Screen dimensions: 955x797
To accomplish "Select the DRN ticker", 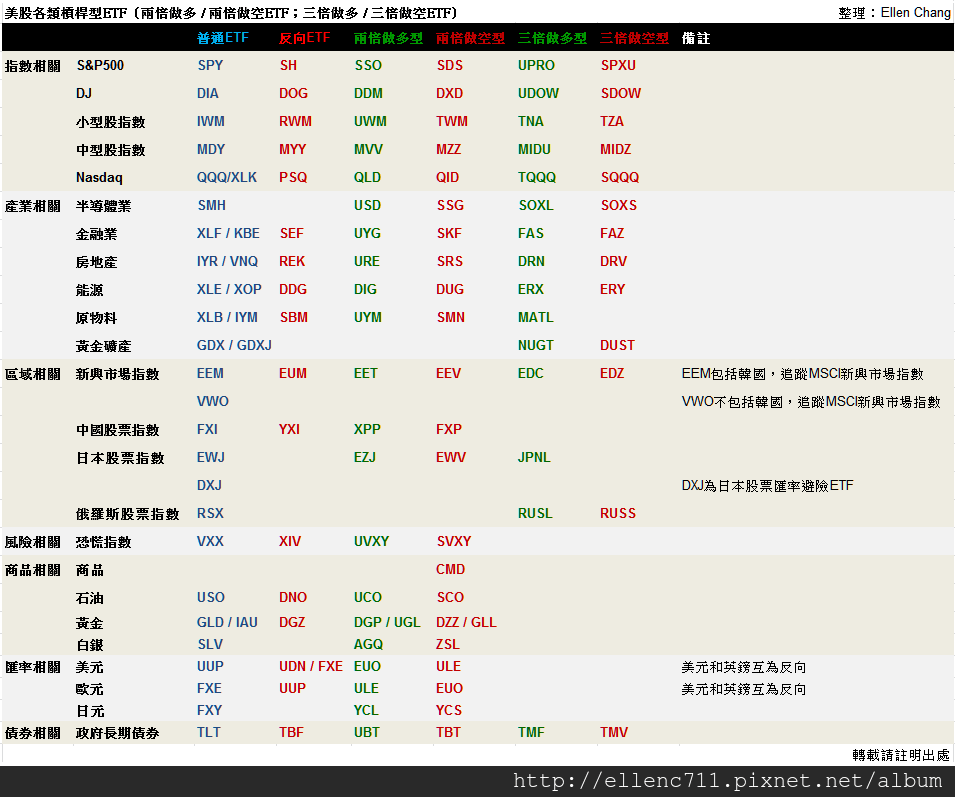I will (531, 261).
